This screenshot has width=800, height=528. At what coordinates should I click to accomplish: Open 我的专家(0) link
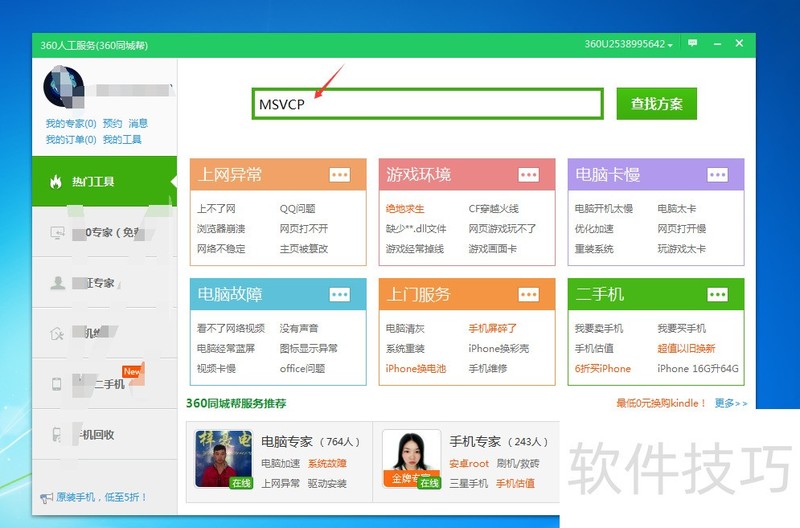pyautogui.click(x=71, y=123)
